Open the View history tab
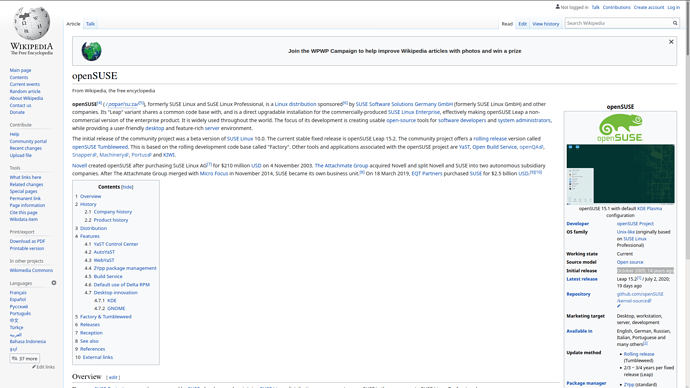 click(546, 24)
